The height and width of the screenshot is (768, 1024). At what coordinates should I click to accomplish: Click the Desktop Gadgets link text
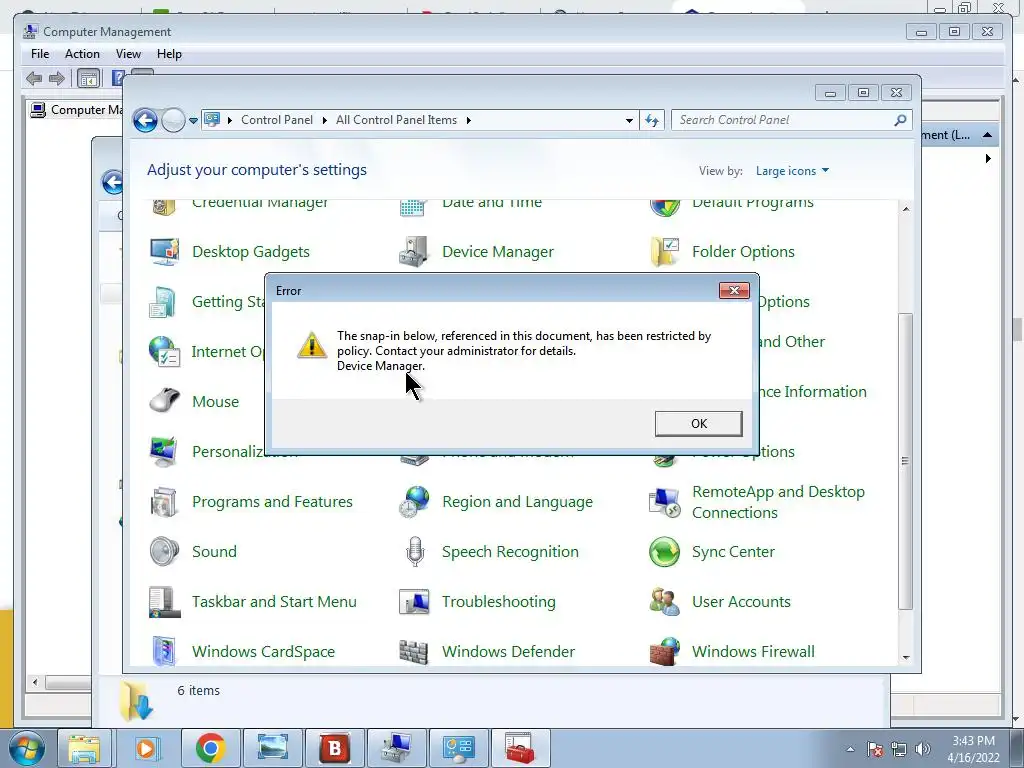pyautogui.click(x=251, y=252)
